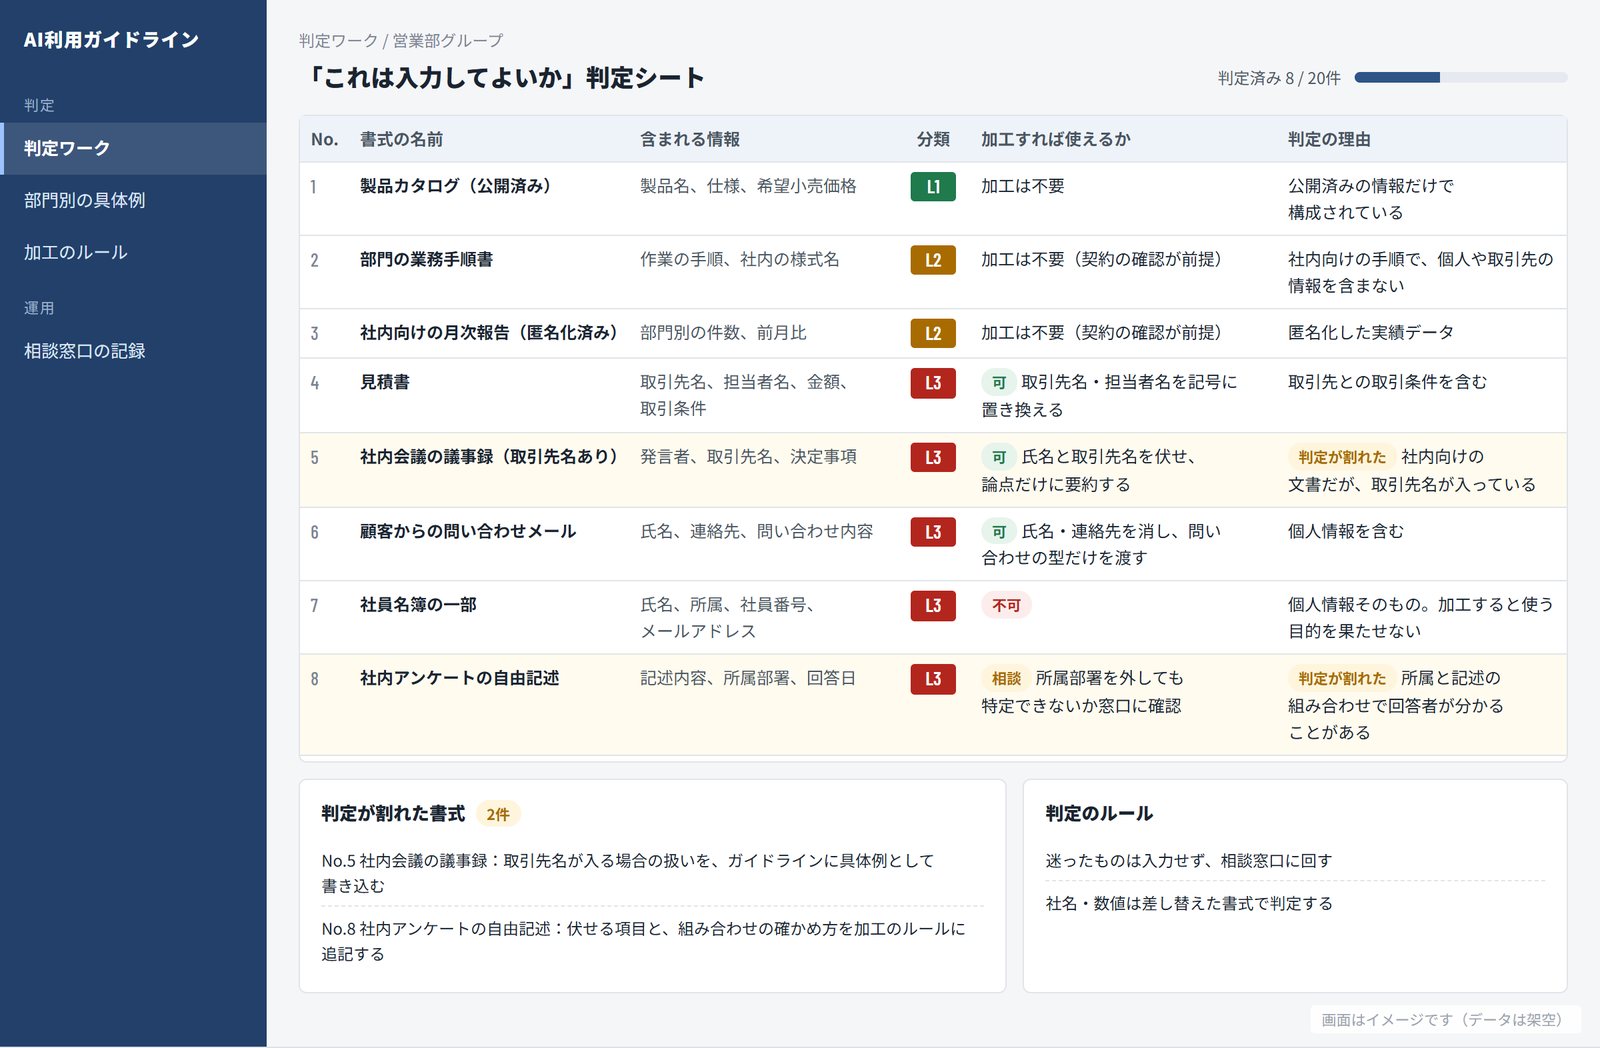This screenshot has height=1048, width=1600.
Task: Click the 分類 column header
Action: 933,140
